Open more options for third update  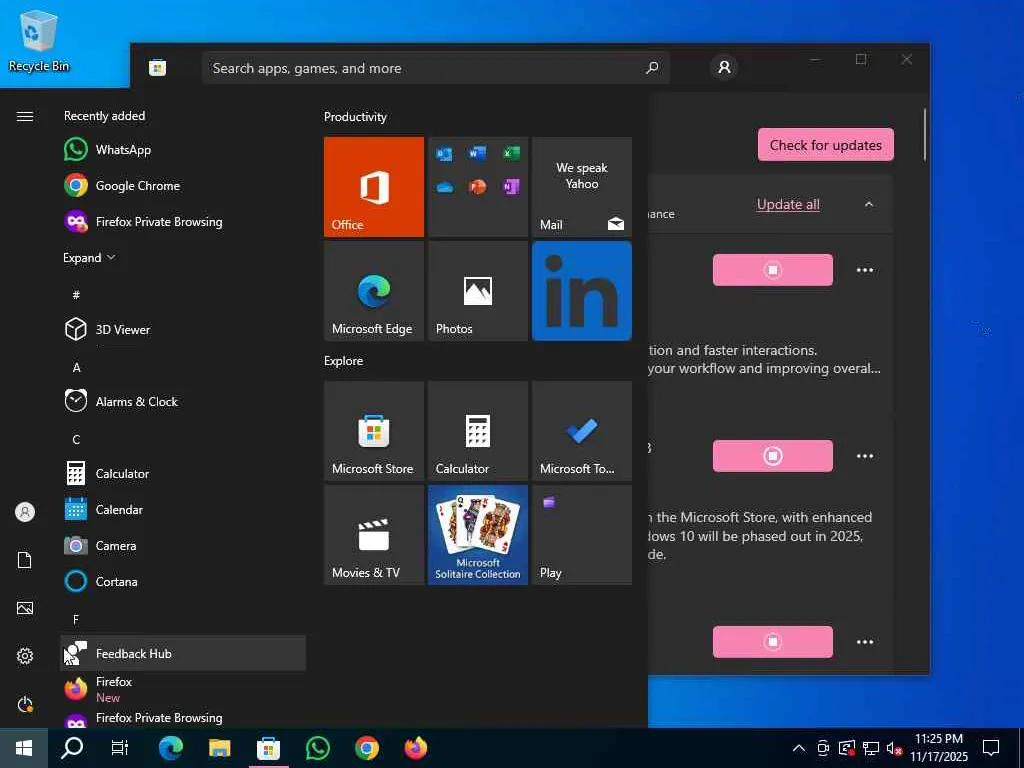pos(865,642)
